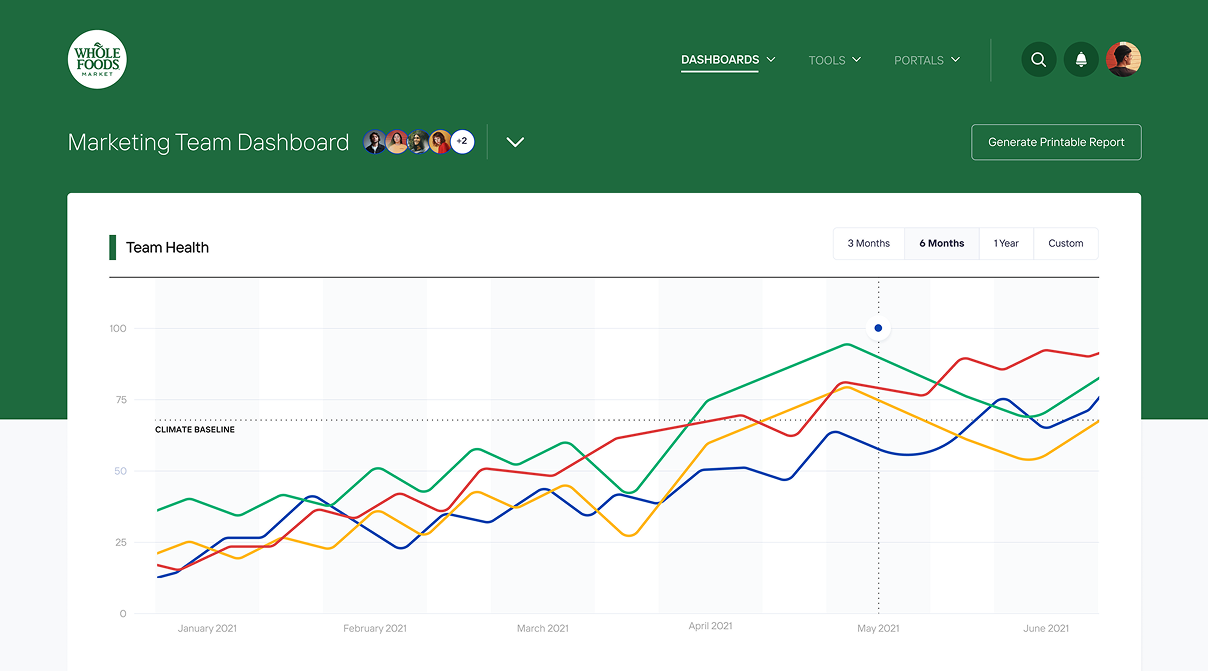Switch chart range to 3 Months
The height and width of the screenshot is (672, 1208).
868,243
